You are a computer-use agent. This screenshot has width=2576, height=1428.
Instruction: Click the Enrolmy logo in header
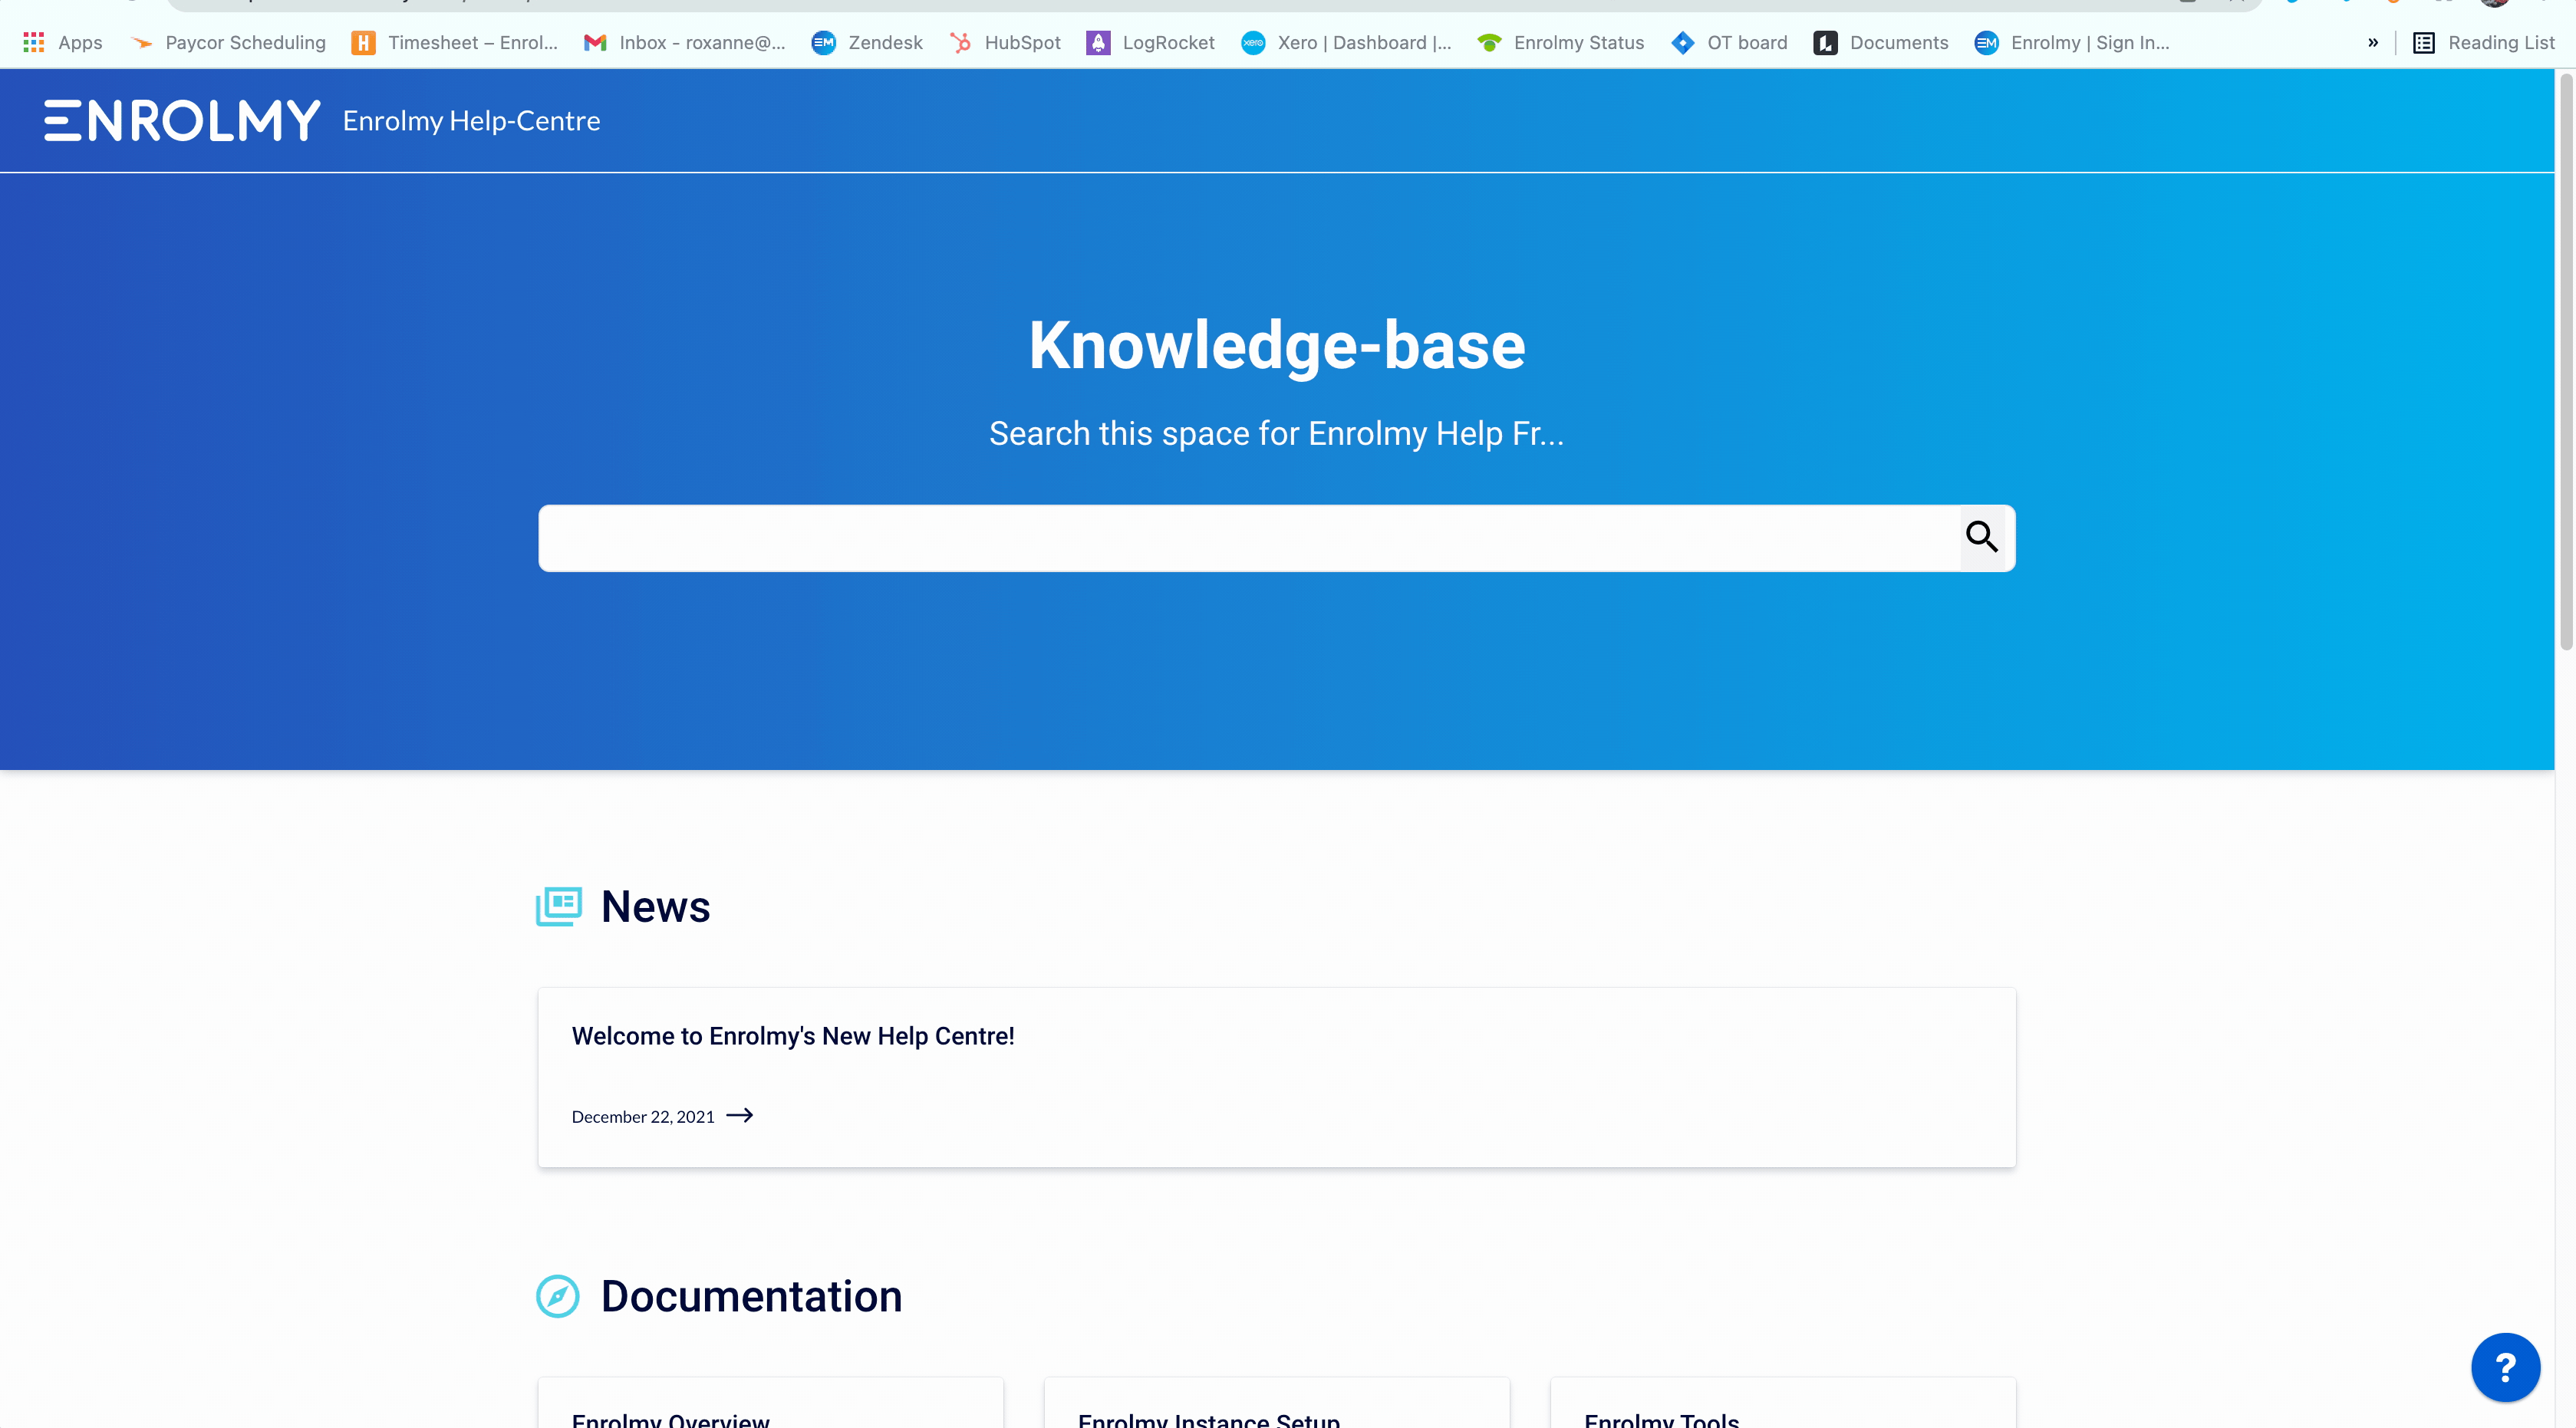(182, 120)
